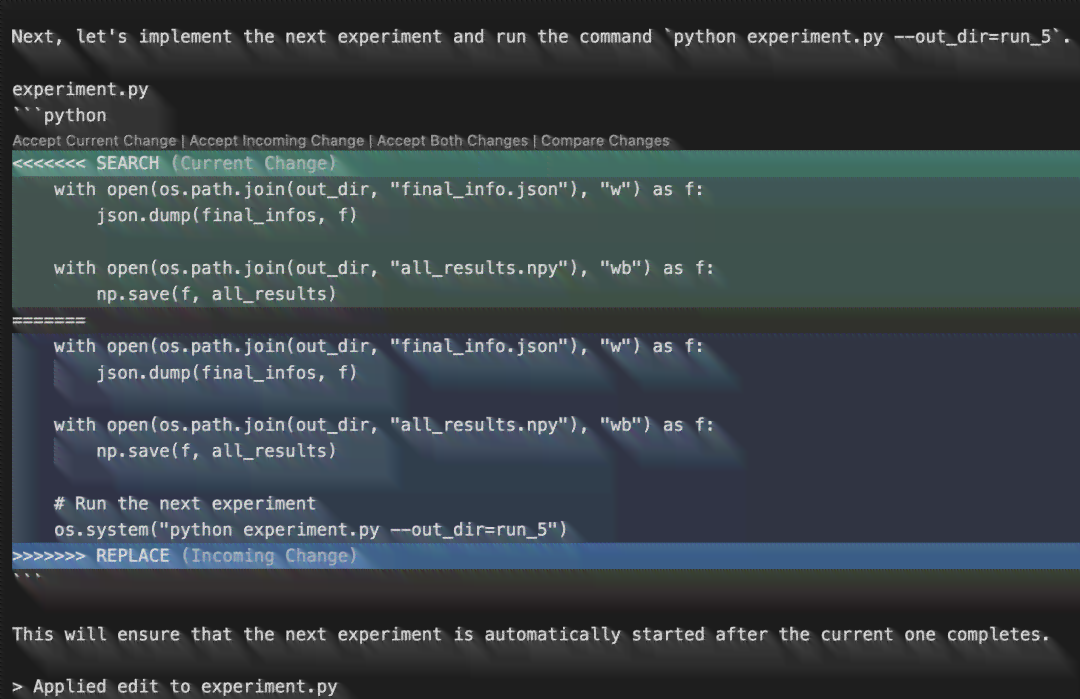The width and height of the screenshot is (1080, 699).
Task: Select Accept Both Changes
Action: click(x=452, y=140)
